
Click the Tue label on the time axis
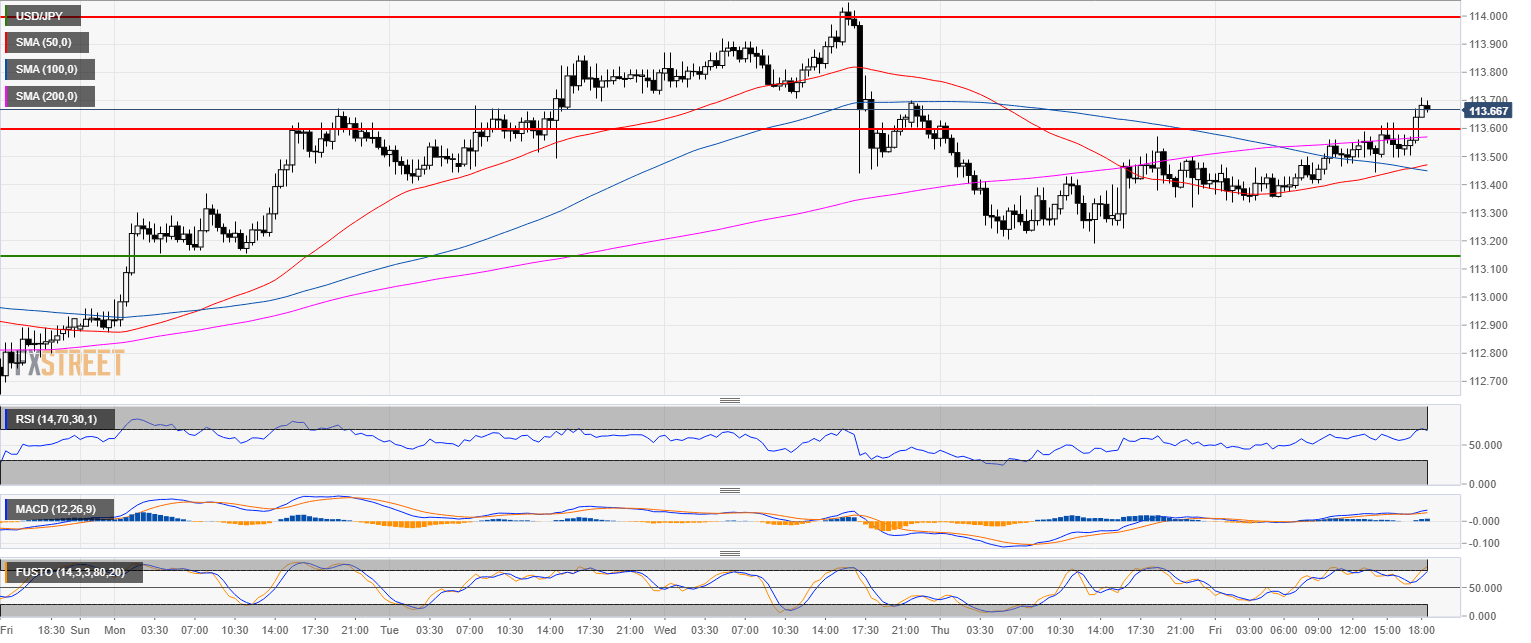[390, 631]
